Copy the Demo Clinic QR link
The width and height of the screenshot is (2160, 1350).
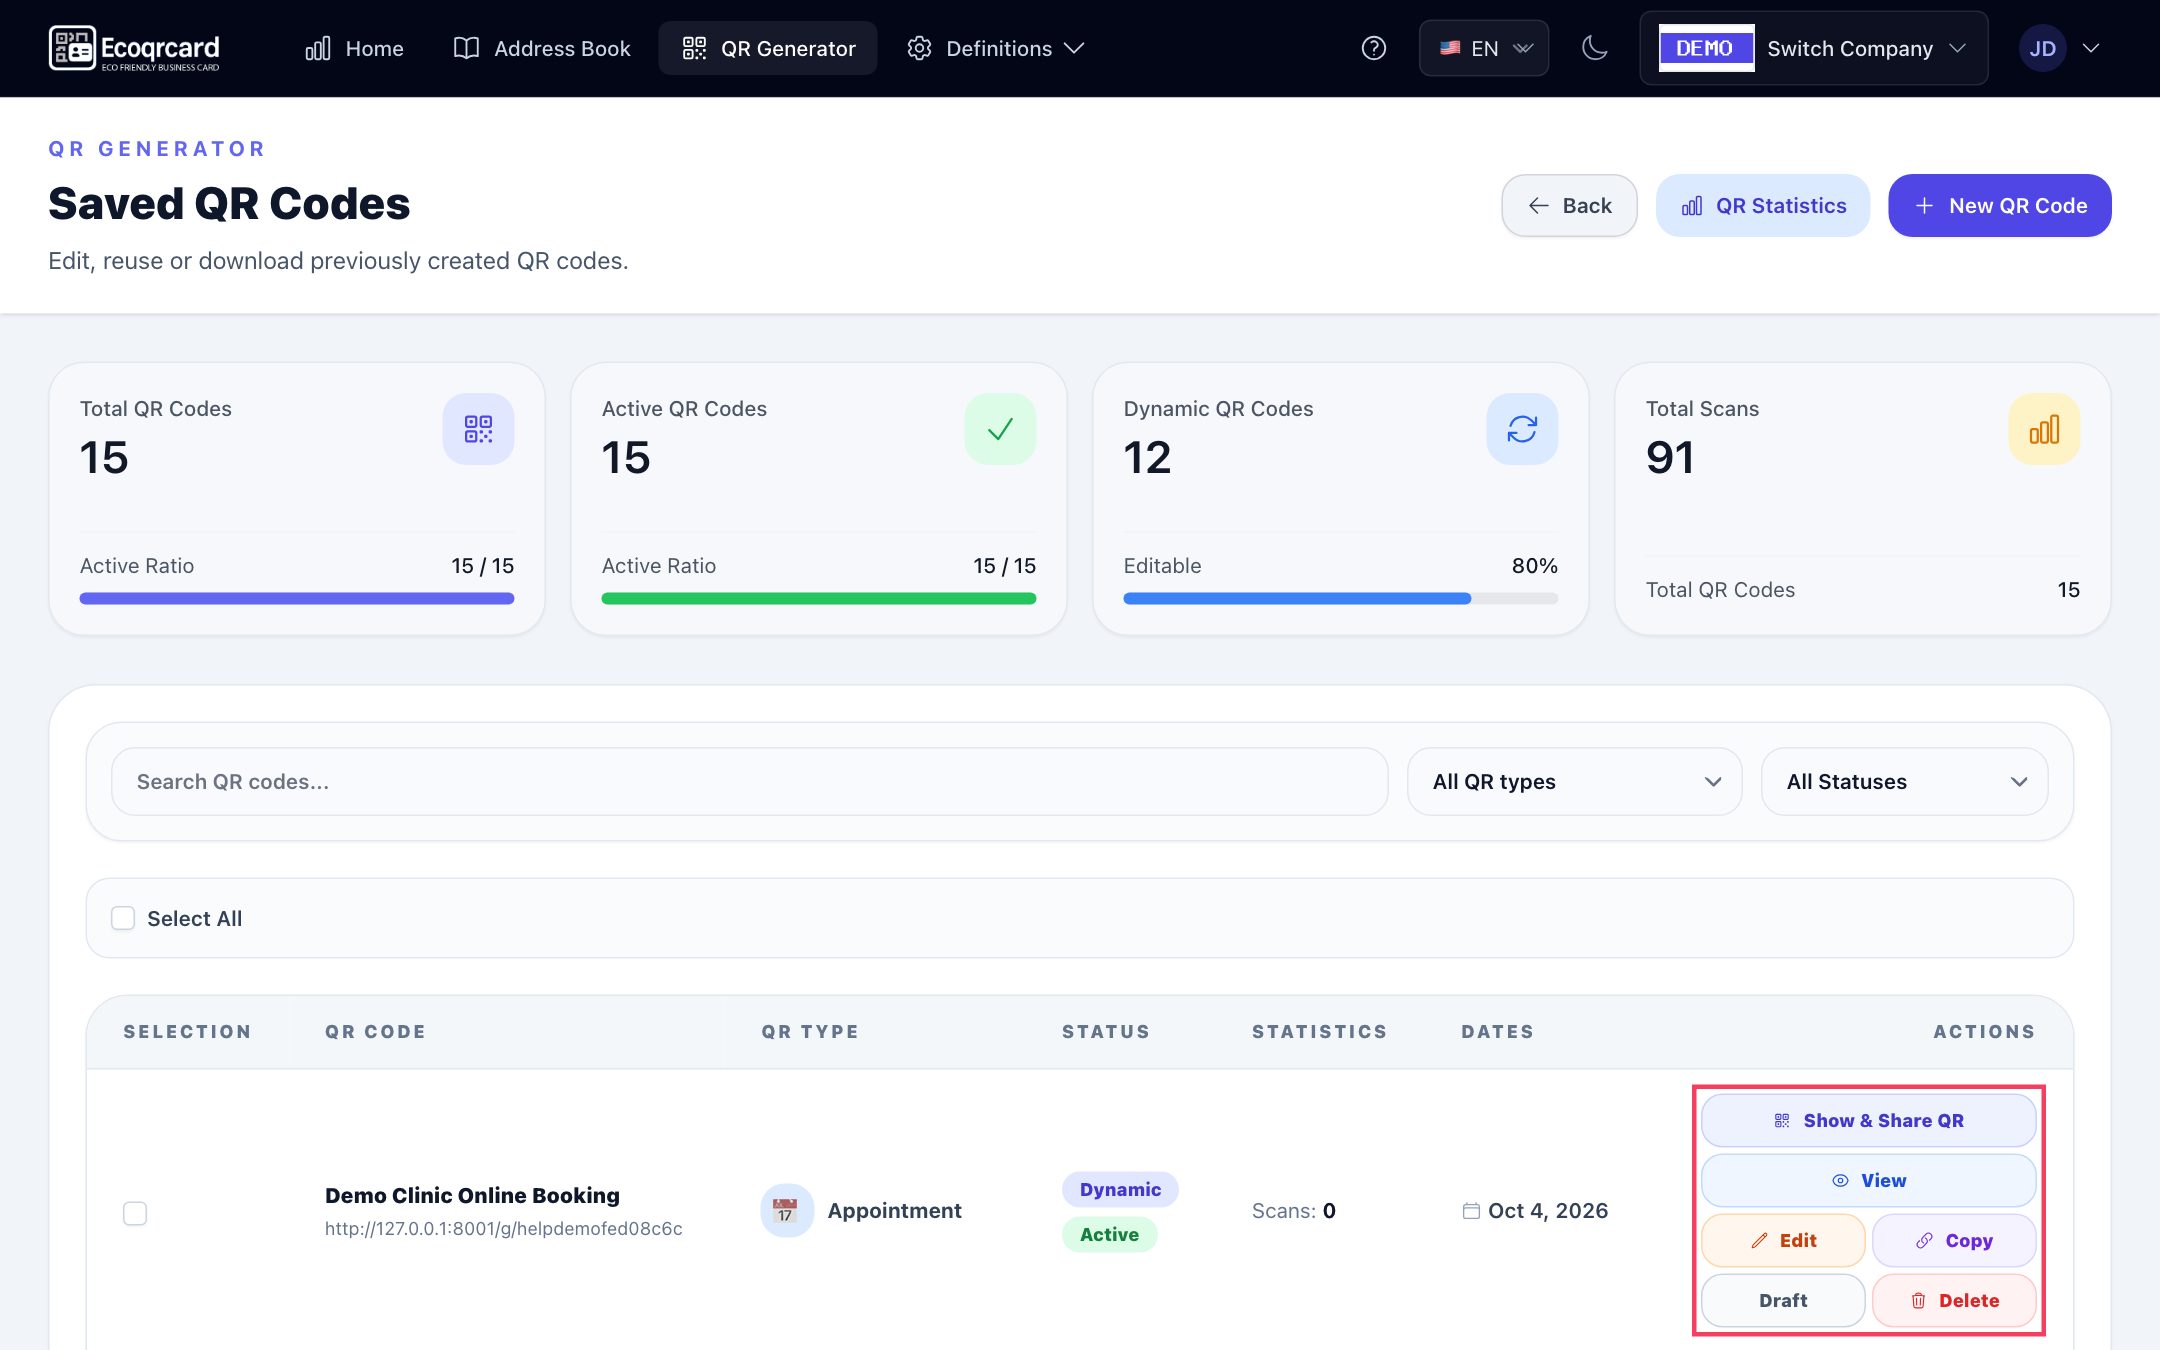click(x=1954, y=1241)
